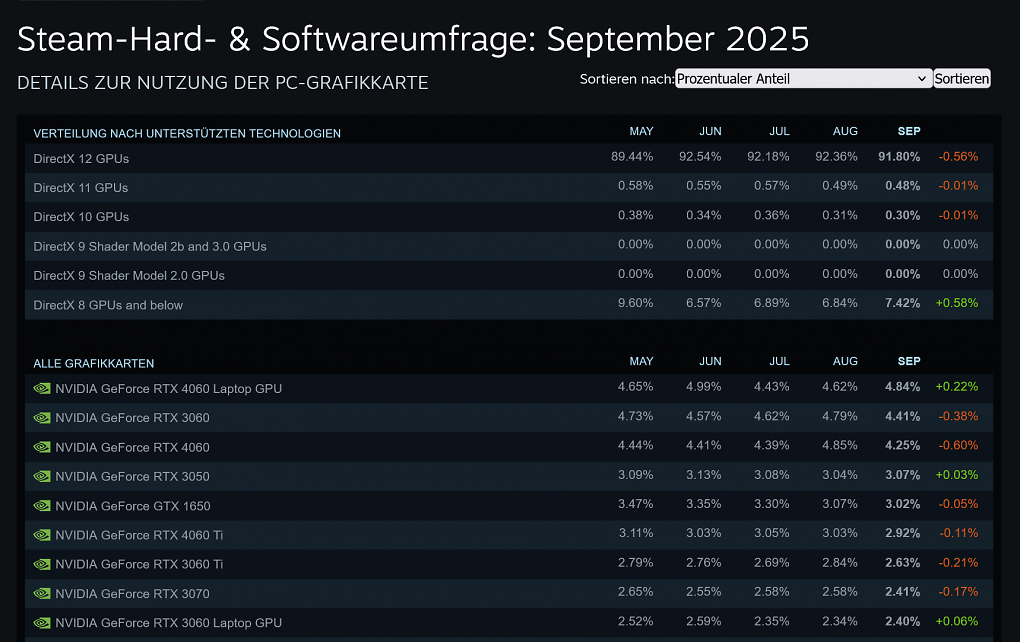Click NVIDIA icon beside GeForce RTX 4060
1020x642 pixels.
[x=42, y=447]
